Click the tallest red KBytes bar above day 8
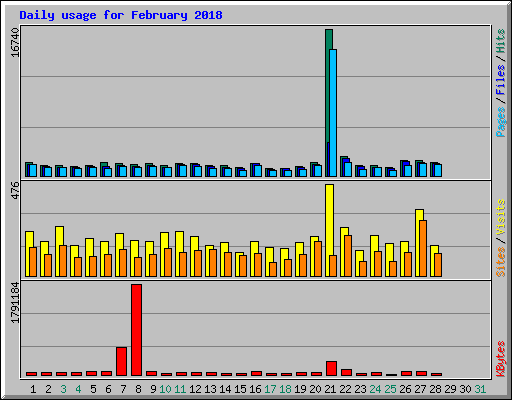Image resolution: width=512 pixels, height=400 pixels. [136, 330]
